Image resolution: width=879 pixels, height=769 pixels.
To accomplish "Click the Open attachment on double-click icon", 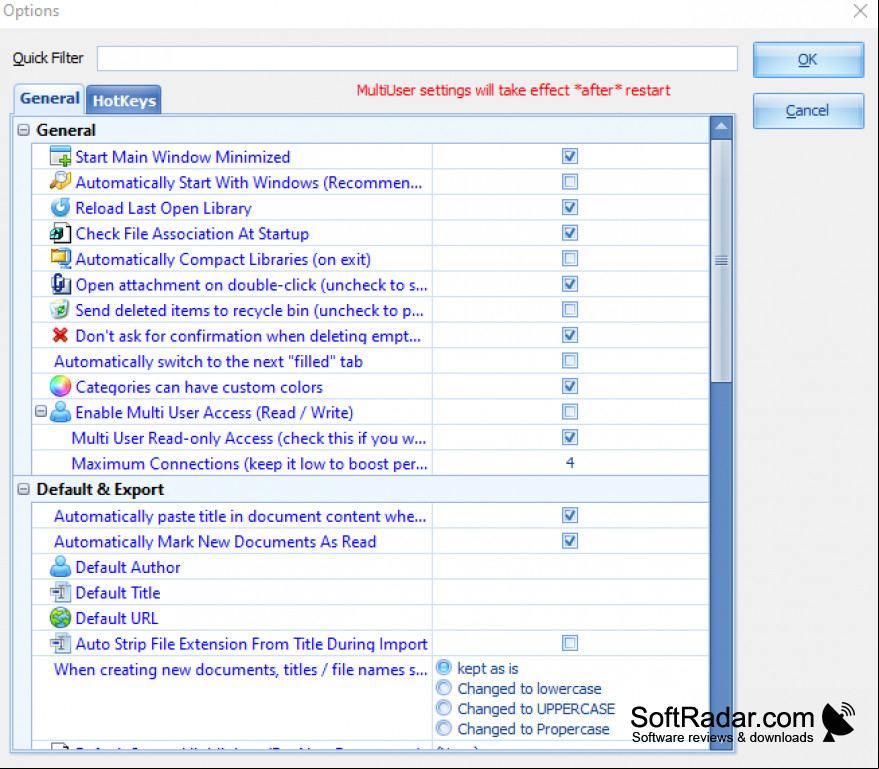I will [x=60, y=284].
